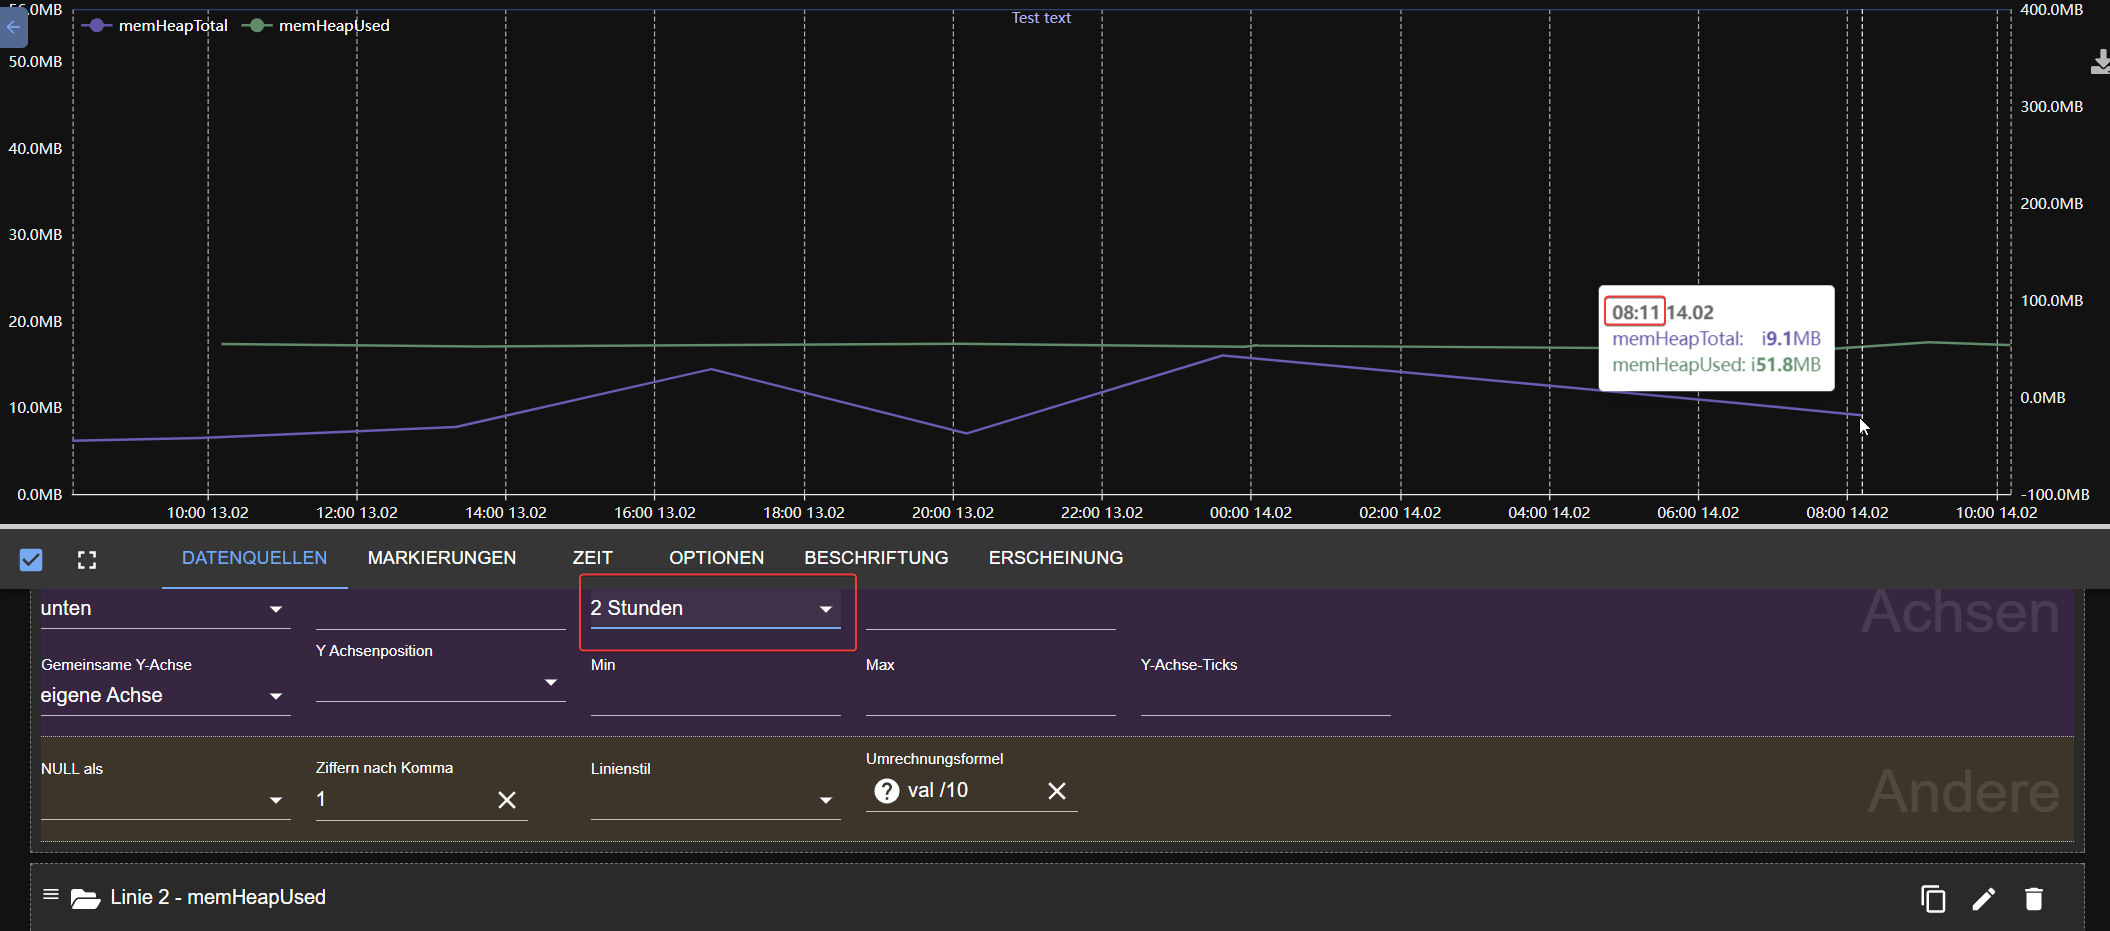
Task: Open the MARKIERUNGEN tab
Action: 441,558
